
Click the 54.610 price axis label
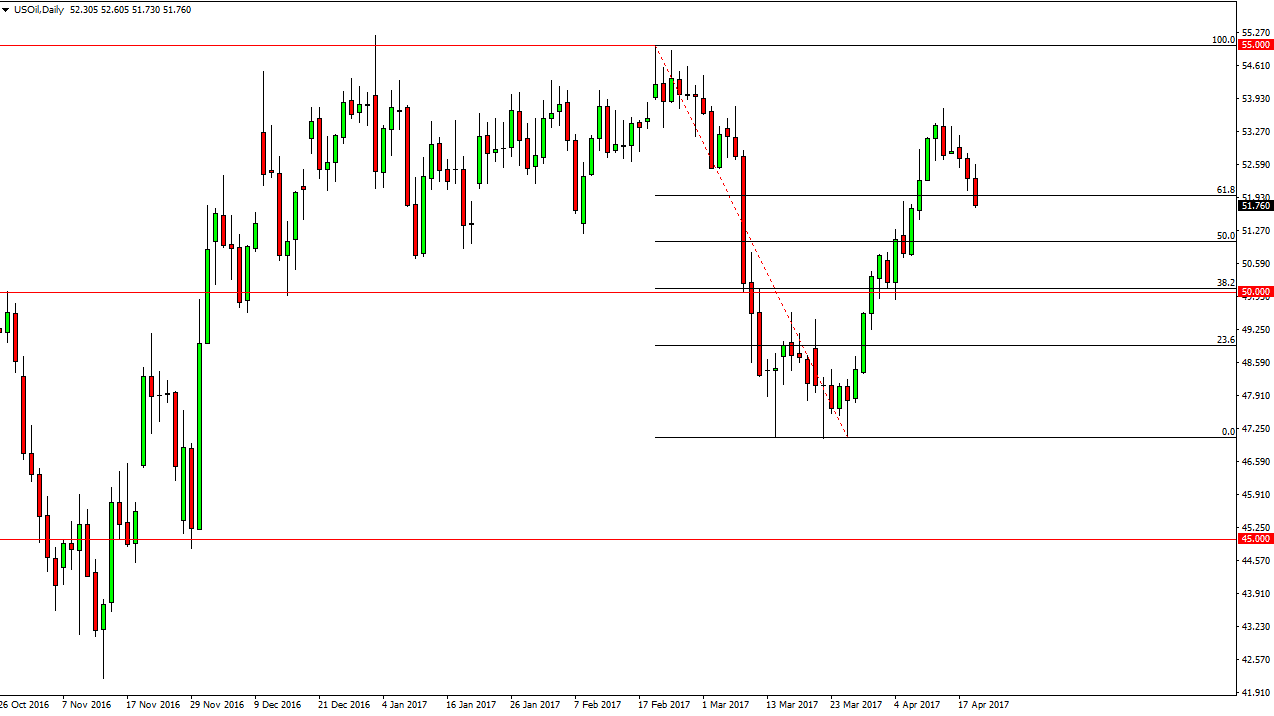(1256, 66)
